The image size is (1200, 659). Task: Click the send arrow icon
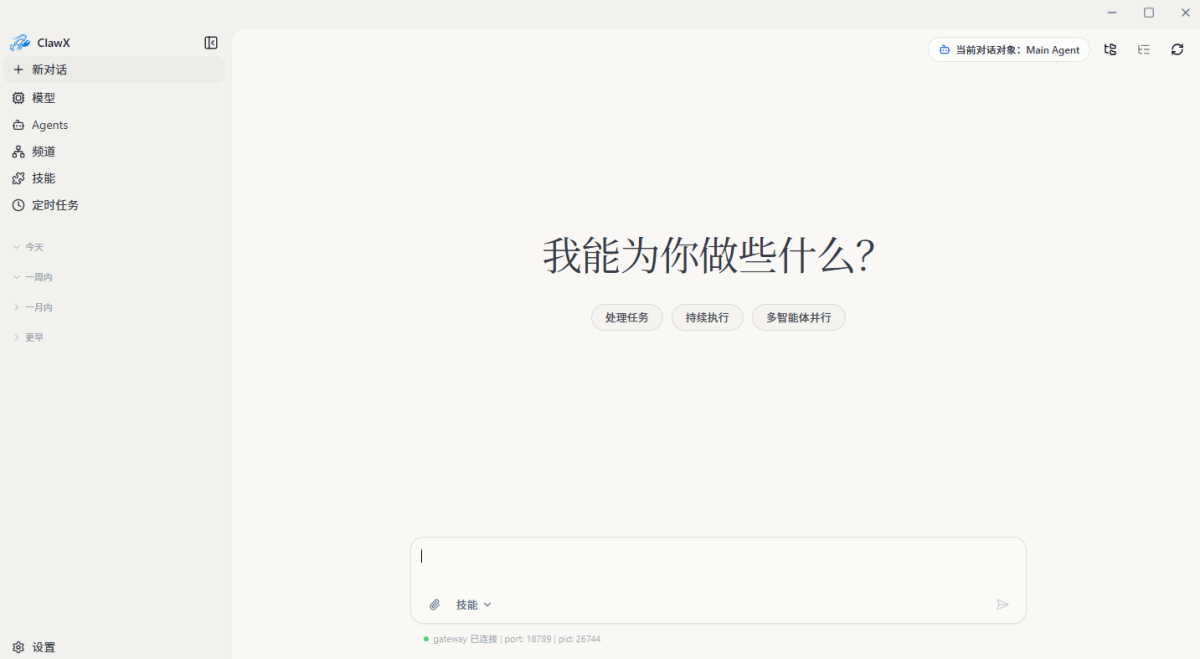coord(1002,605)
